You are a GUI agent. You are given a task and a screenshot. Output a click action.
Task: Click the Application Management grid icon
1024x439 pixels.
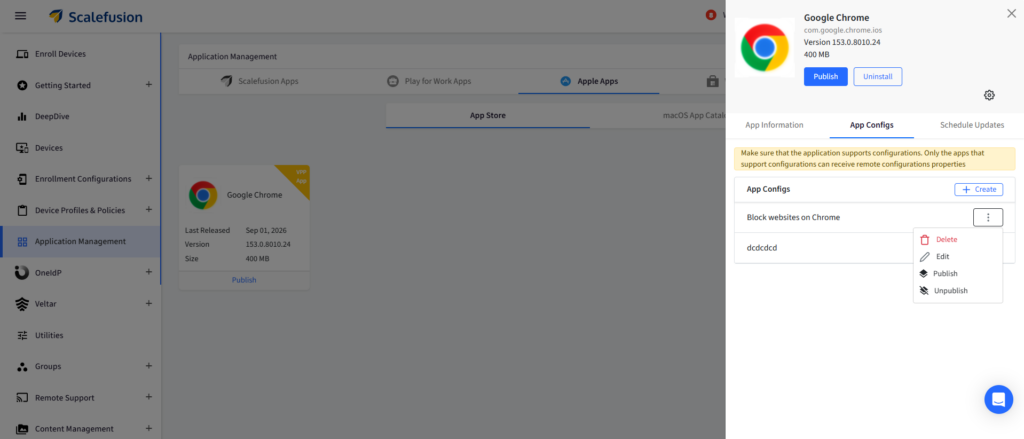pyautogui.click(x=22, y=242)
